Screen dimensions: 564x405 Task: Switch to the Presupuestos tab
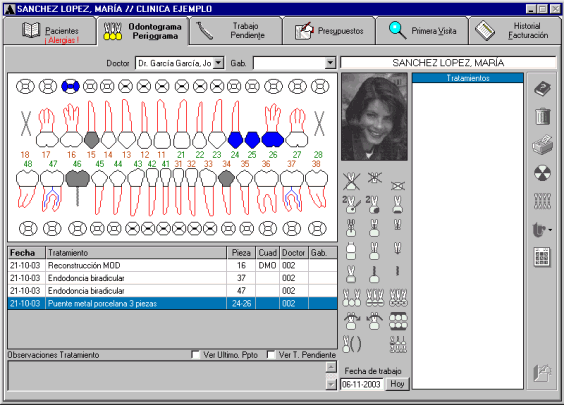click(329, 31)
